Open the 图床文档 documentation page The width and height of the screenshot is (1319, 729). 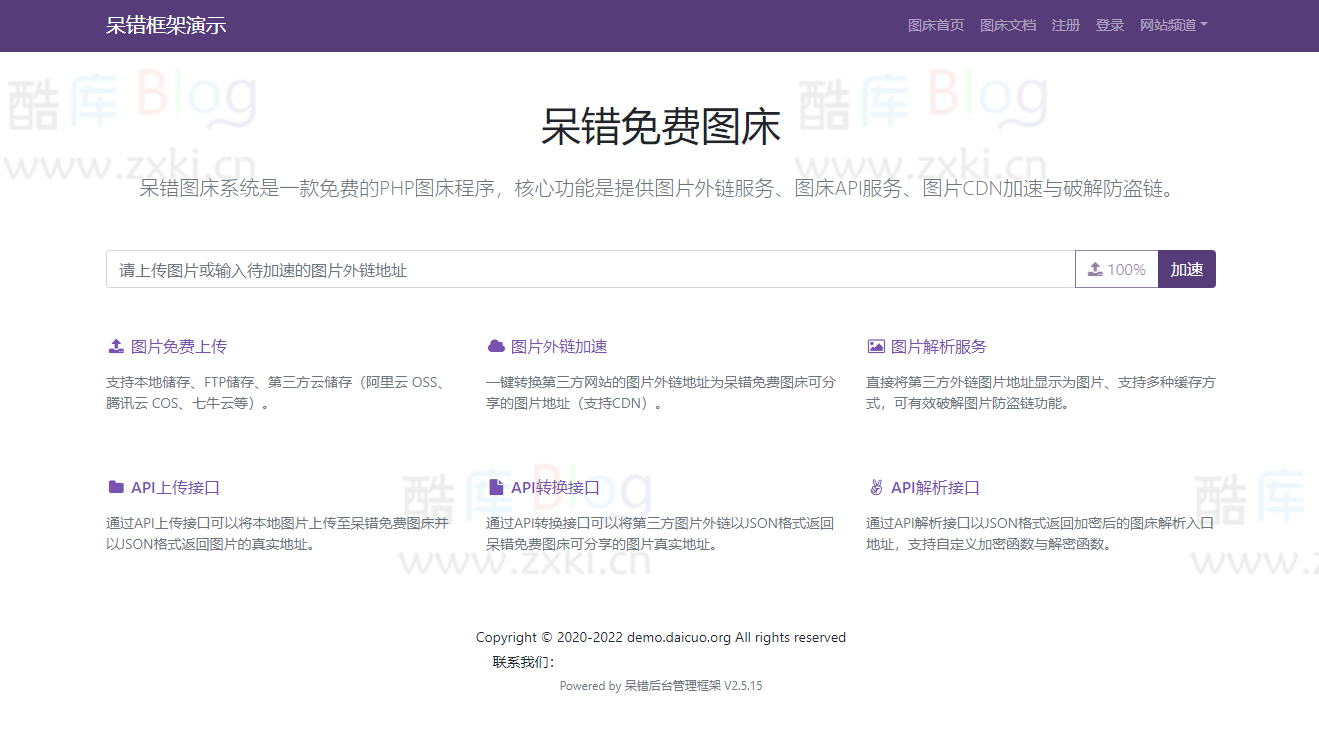pos(1007,25)
